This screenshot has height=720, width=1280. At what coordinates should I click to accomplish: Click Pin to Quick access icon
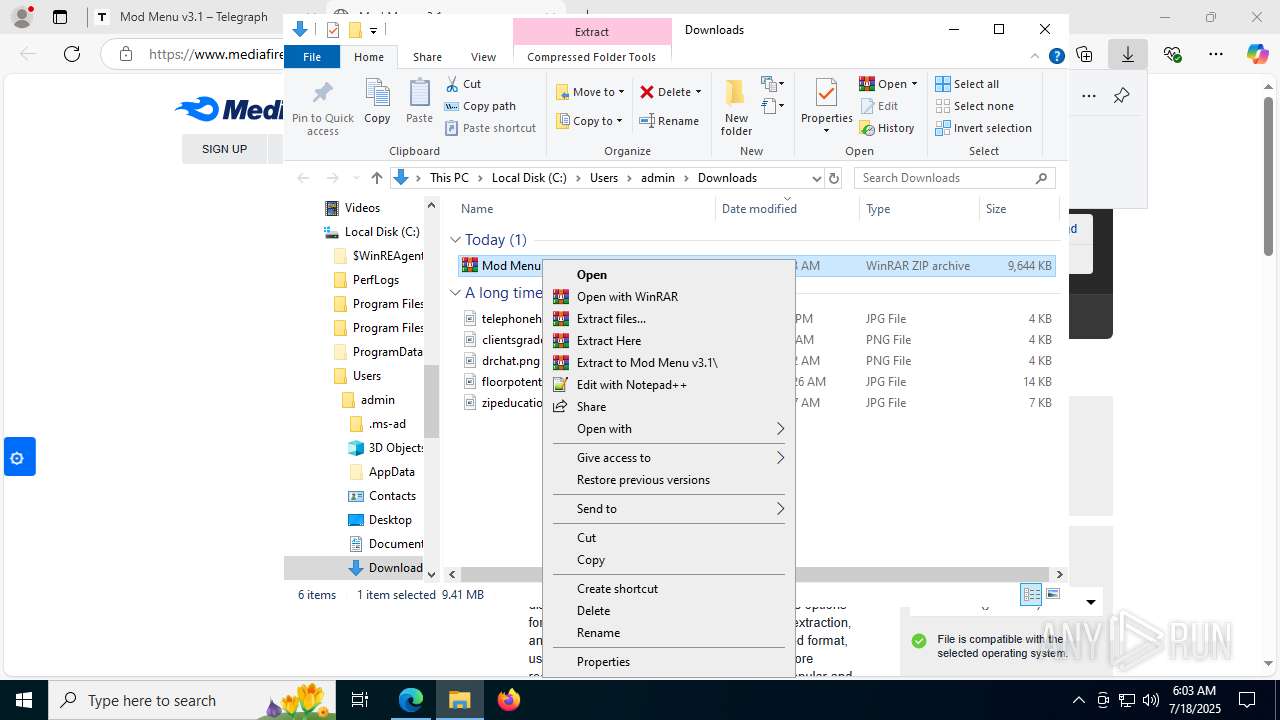(x=322, y=108)
